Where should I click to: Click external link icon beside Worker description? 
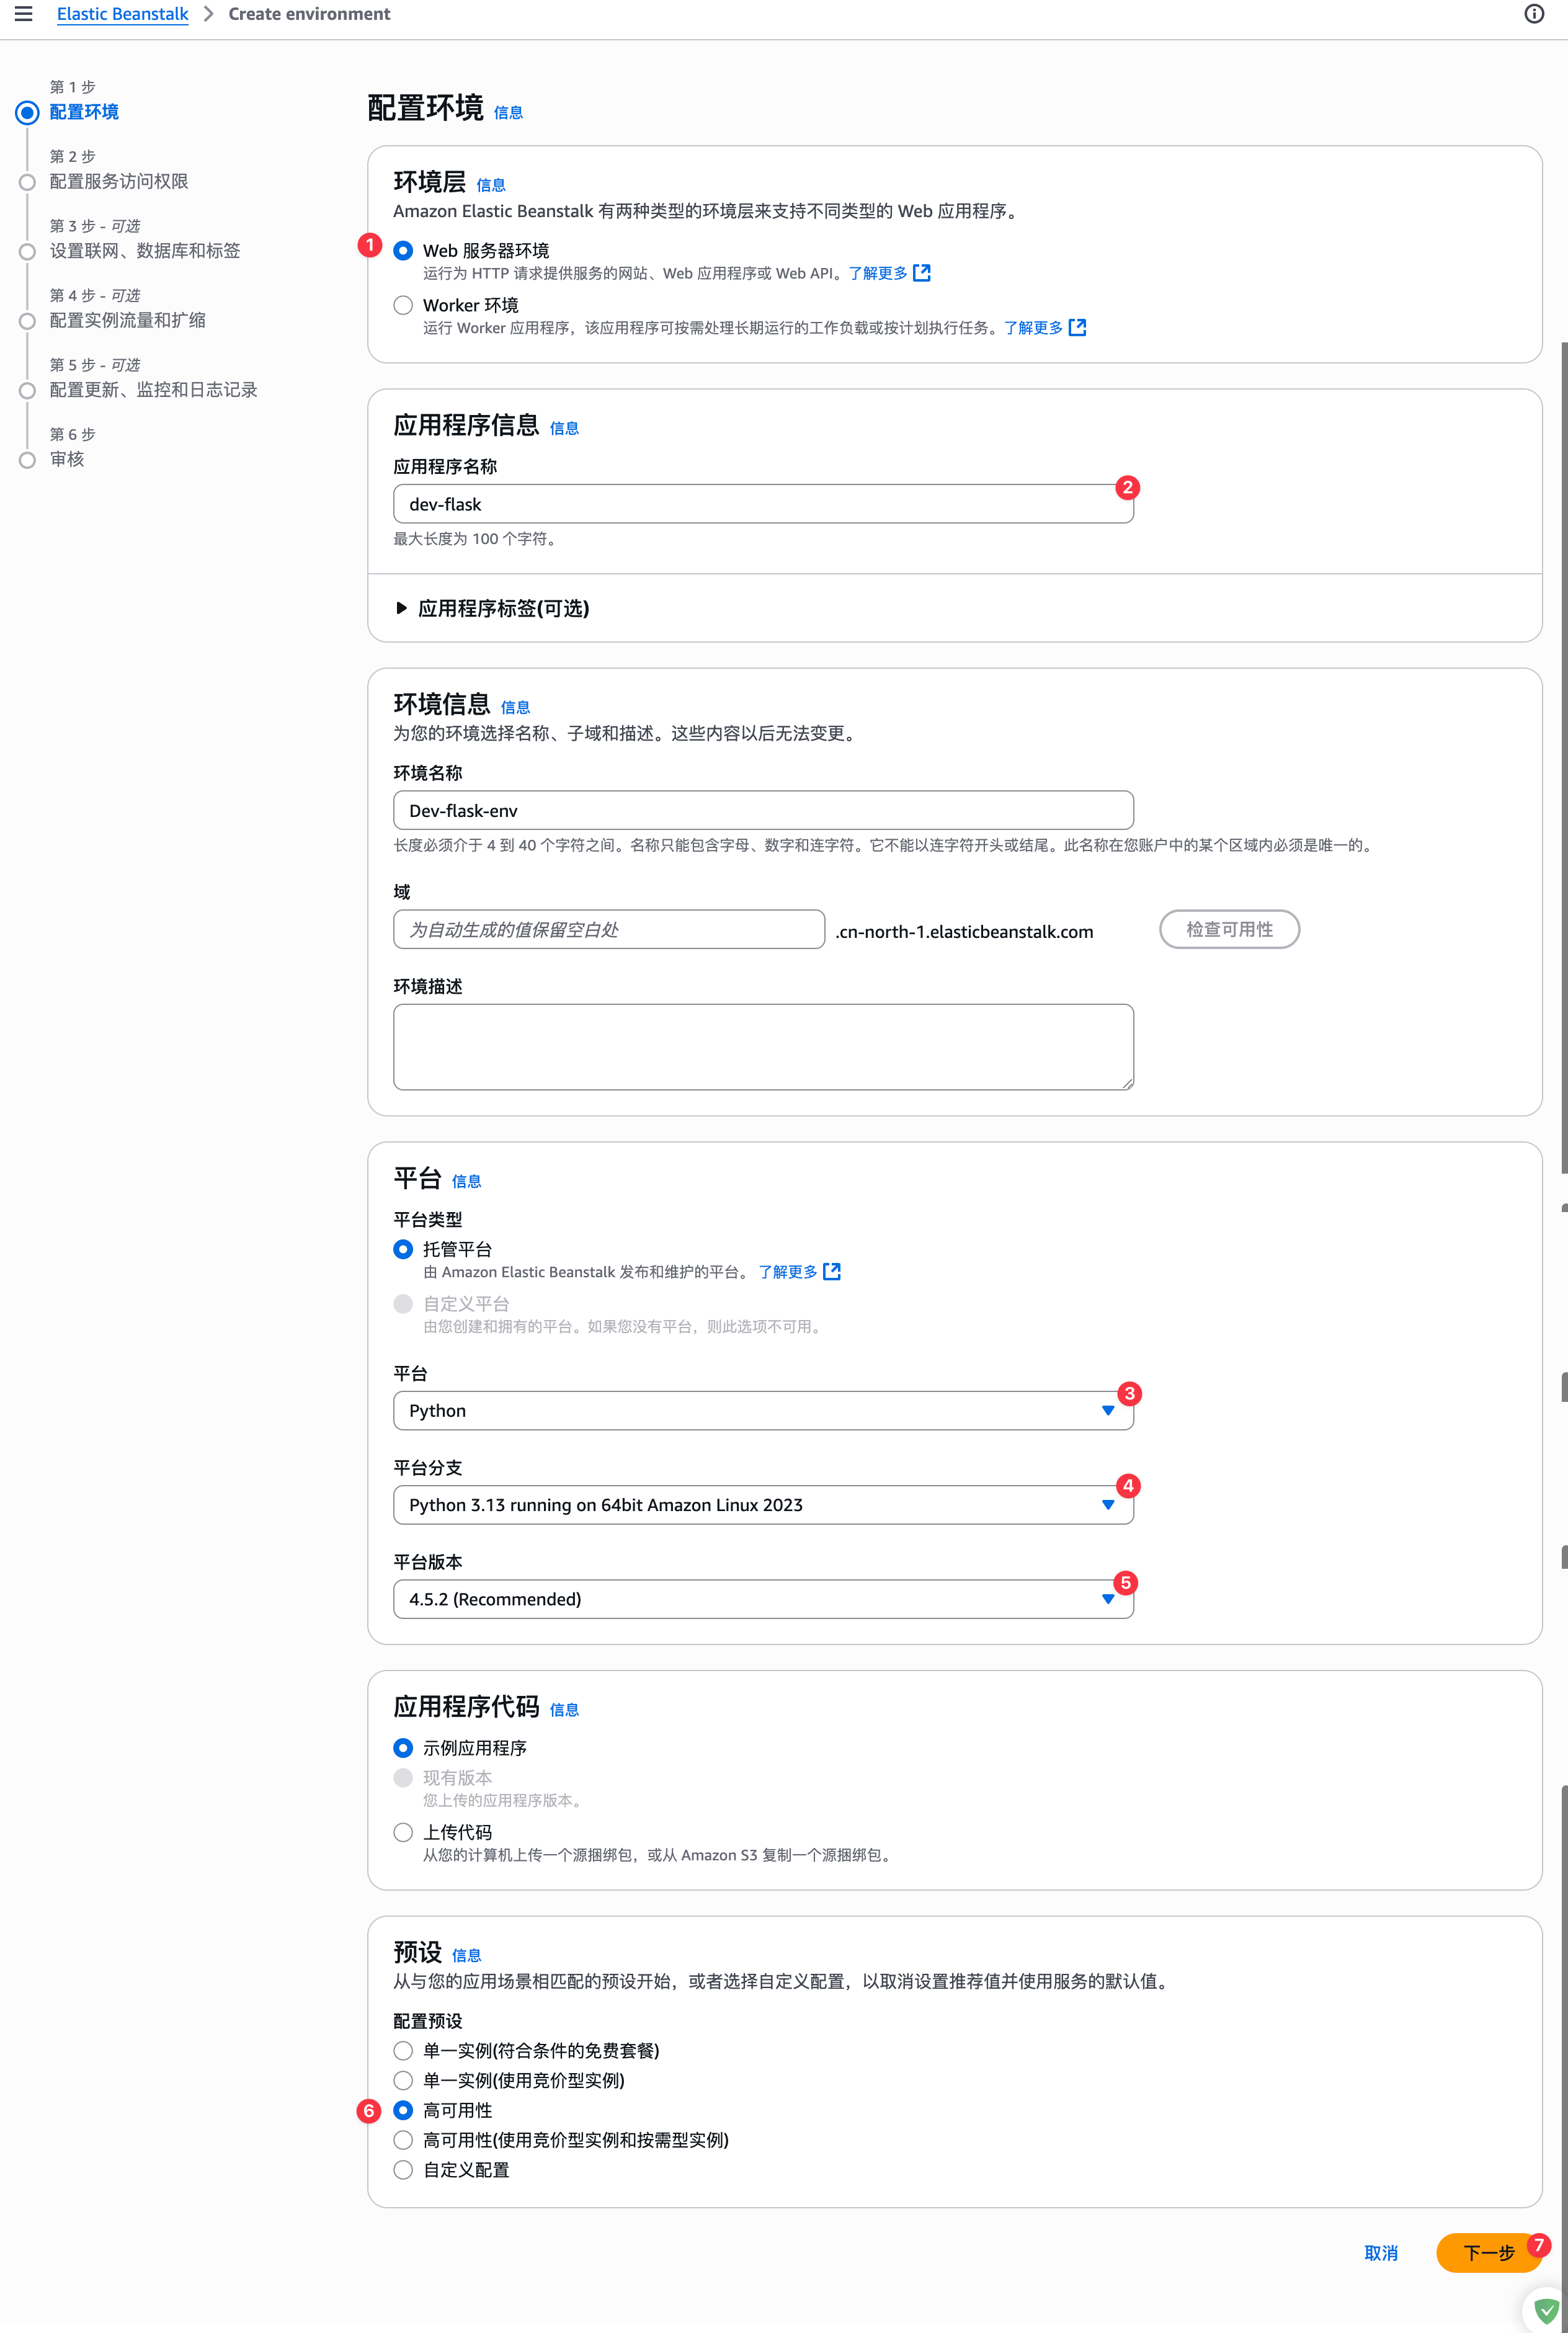1077,328
